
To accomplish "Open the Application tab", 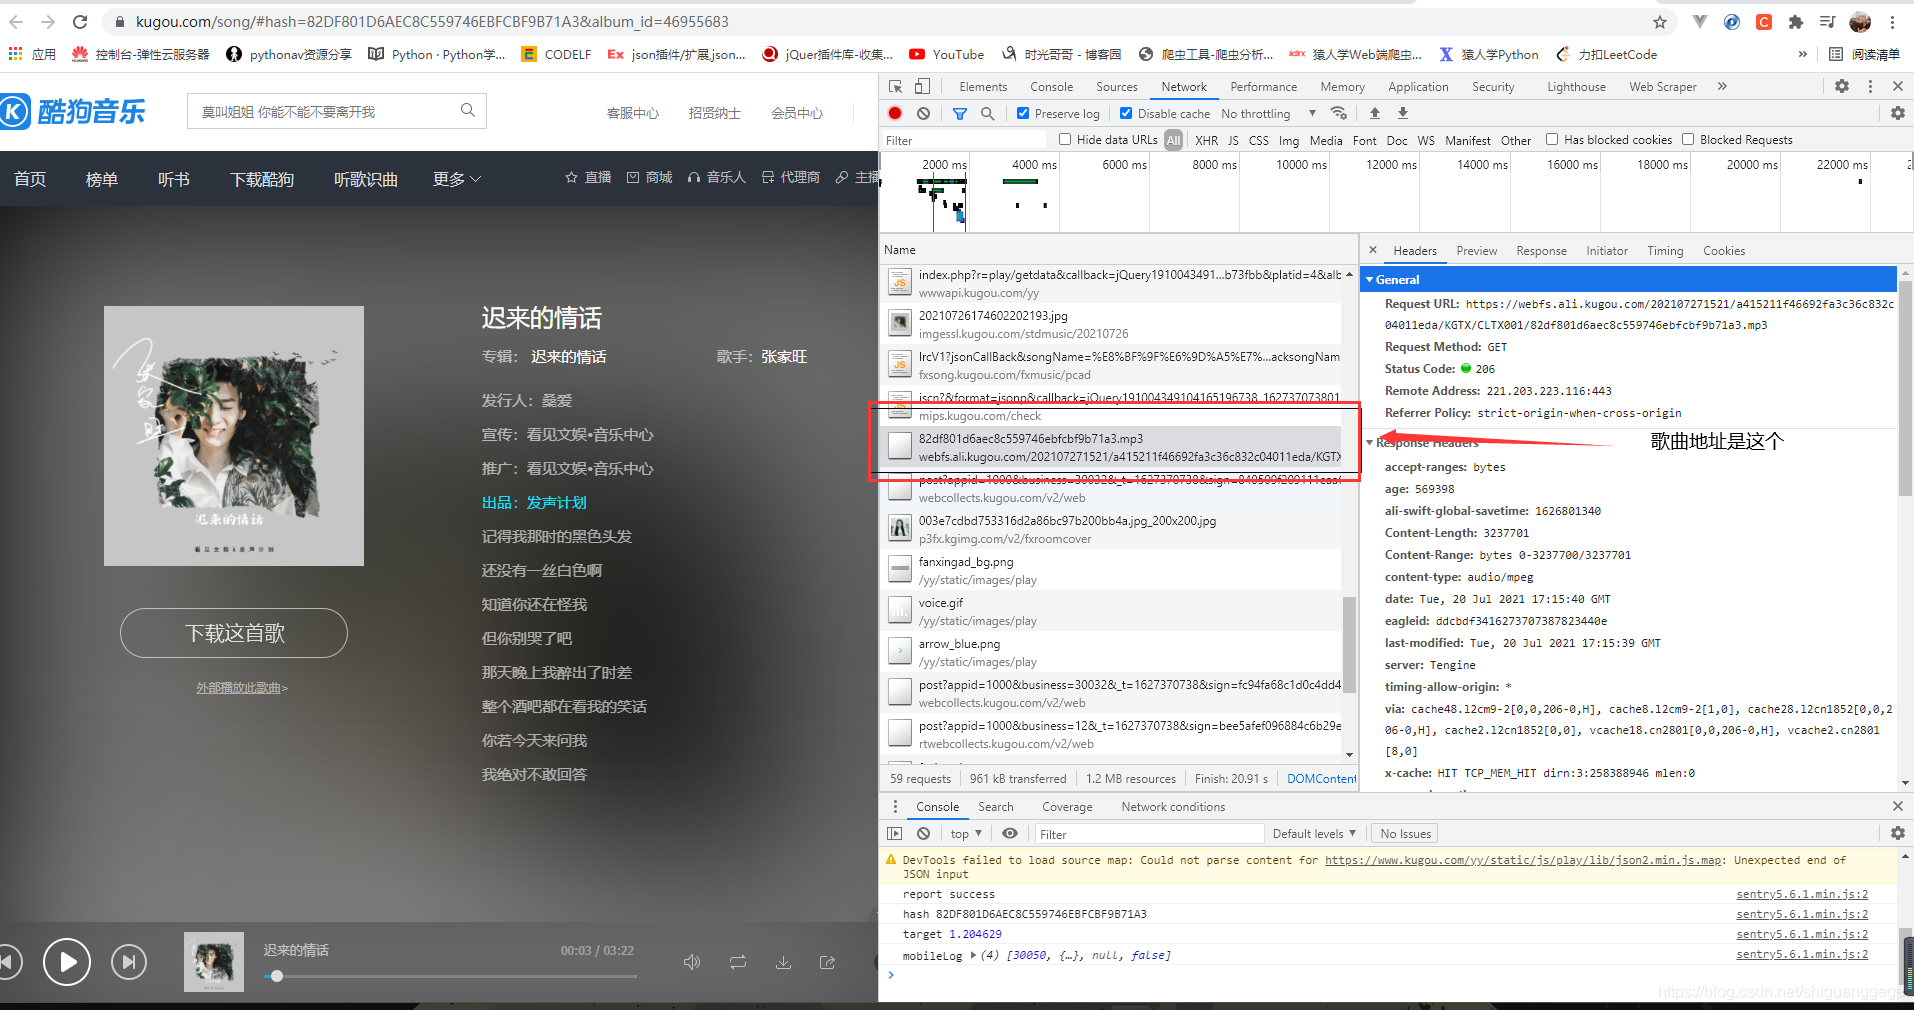I will point(1418,87).
